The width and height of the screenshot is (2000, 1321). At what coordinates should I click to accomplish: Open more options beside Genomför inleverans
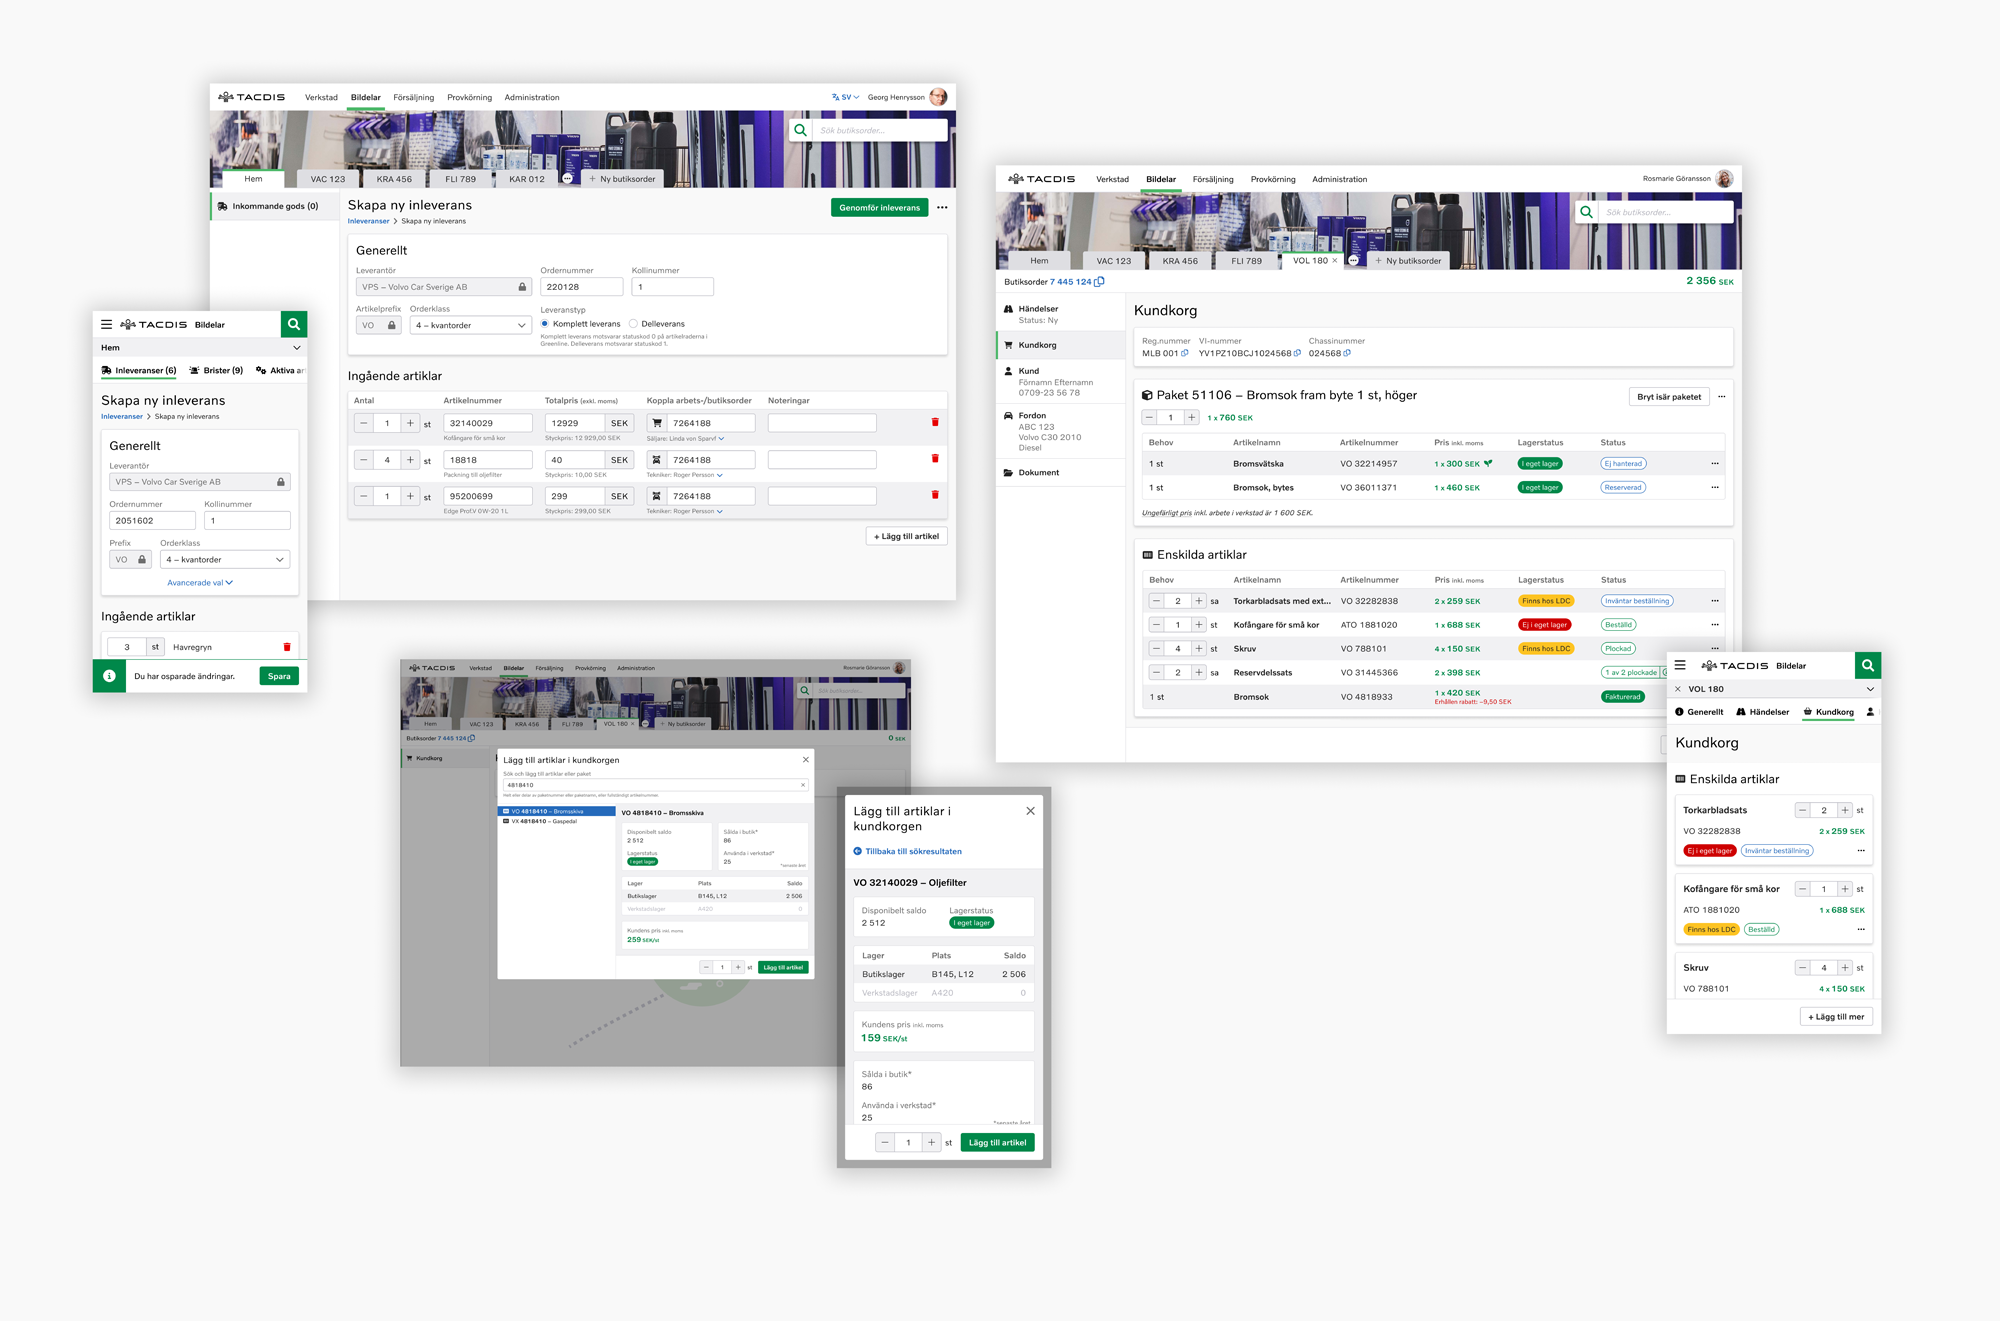point(942,208)
